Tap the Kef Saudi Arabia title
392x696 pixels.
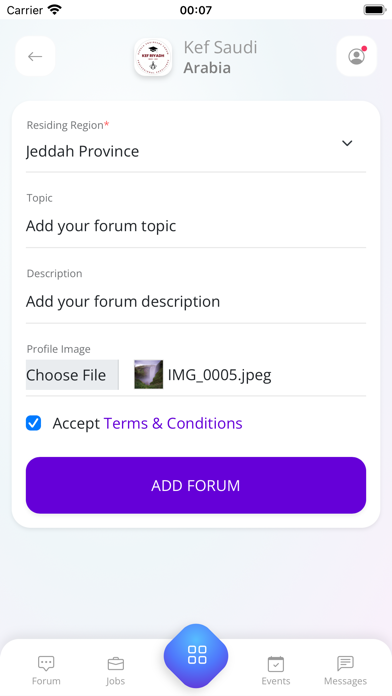[221, 57]
